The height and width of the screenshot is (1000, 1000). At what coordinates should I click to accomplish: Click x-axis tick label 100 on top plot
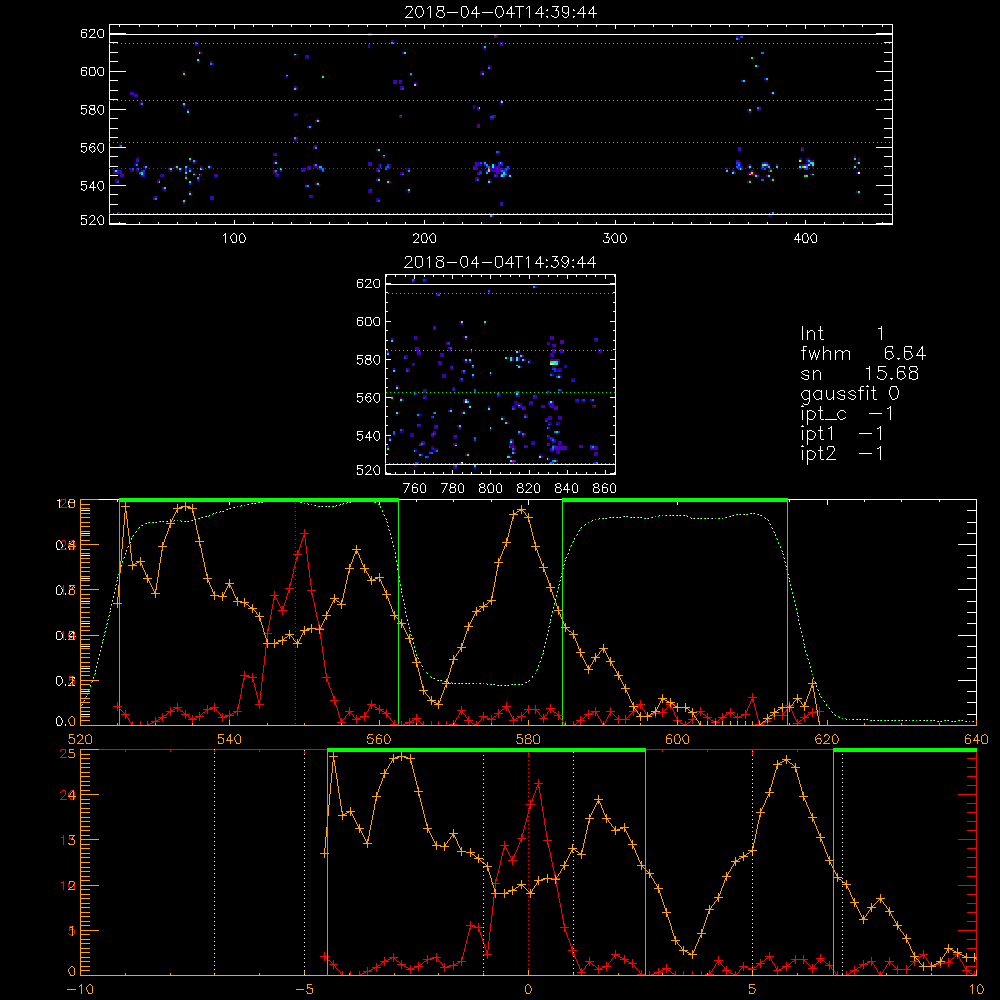[234, 239]
